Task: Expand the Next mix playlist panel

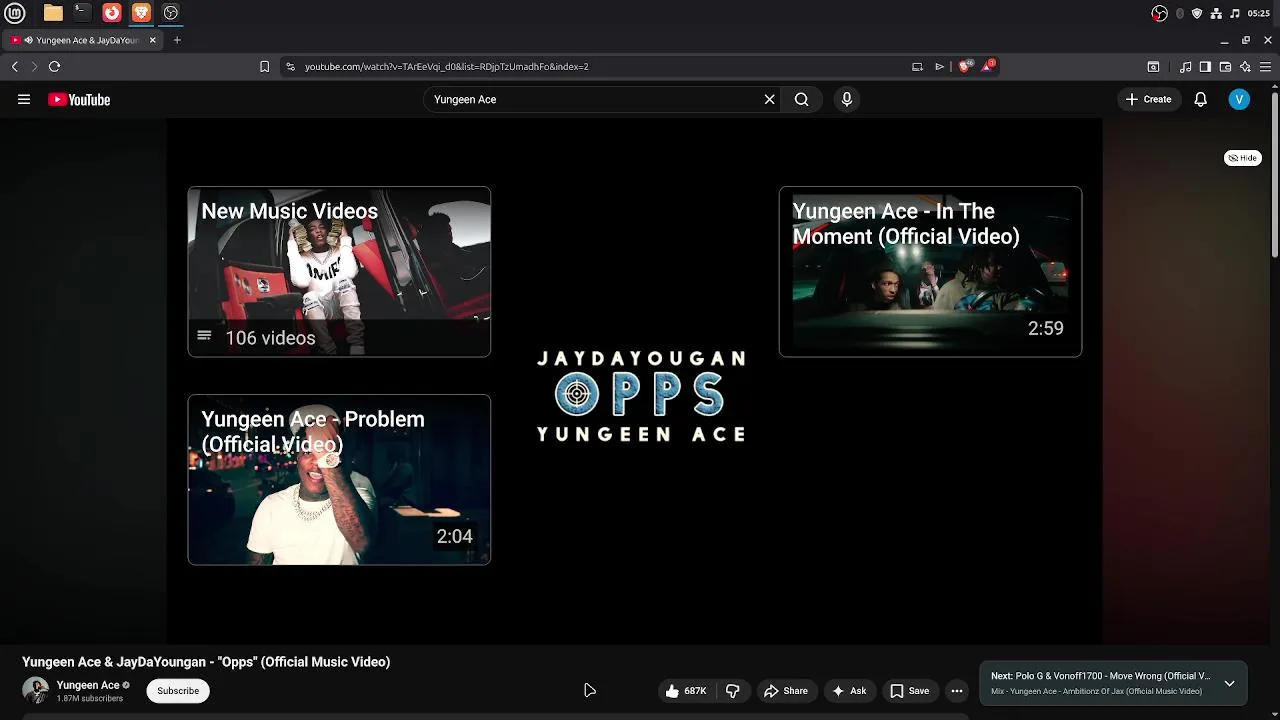Action: (x=1229, y=684)
